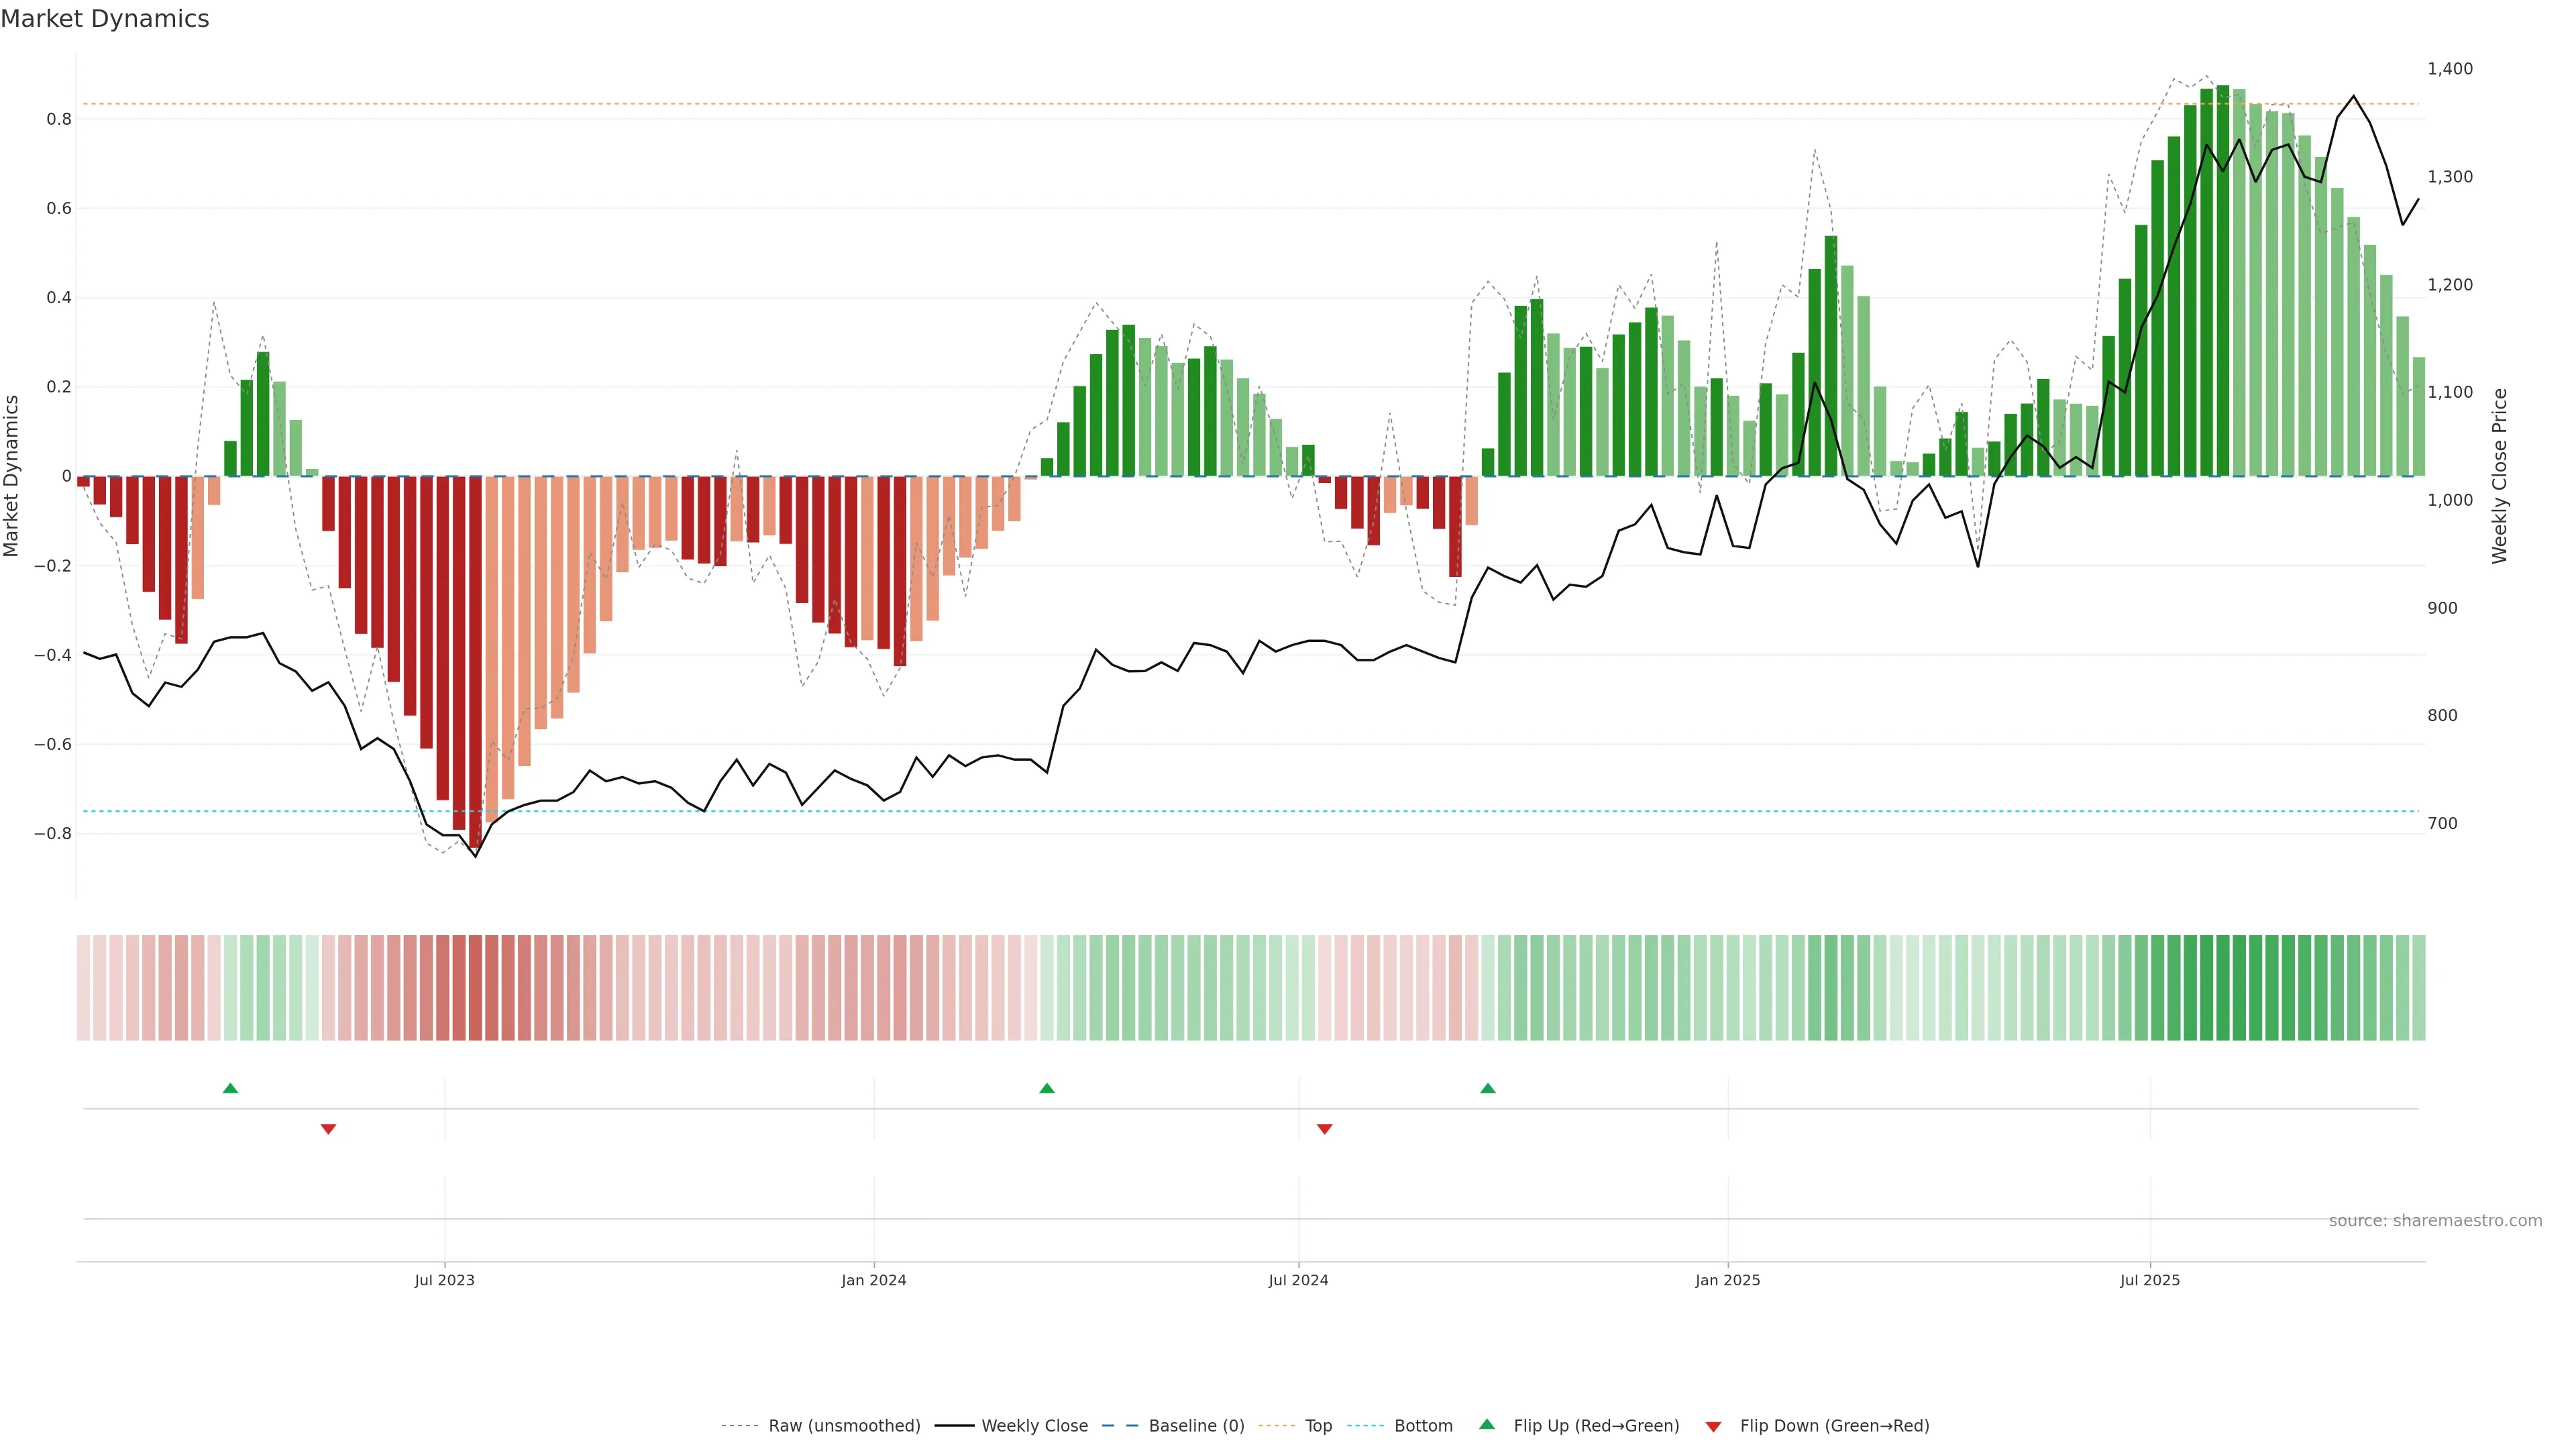Viewport: 2576px width, 1449px height.
Task: Click the first green Flip Up triangle marker
Action: tap(230, 1088)
